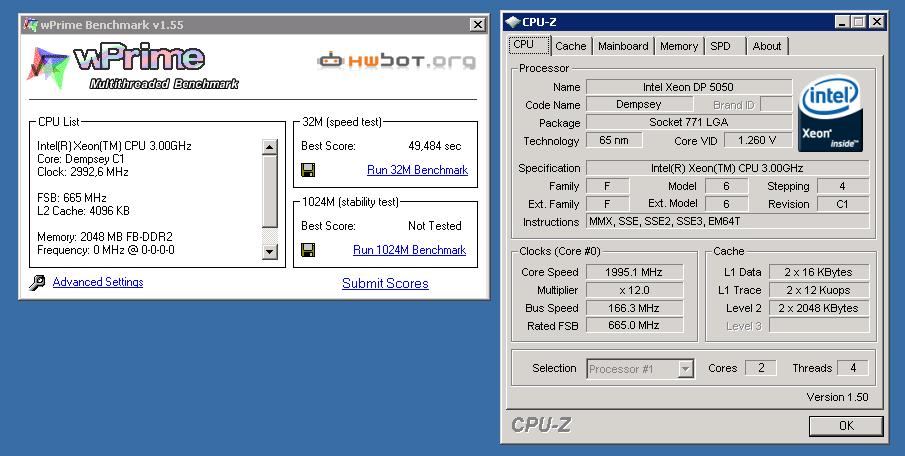Screen dimensions: 905x456
Task: Click the Memory: 2048 MB FB-DDR2 line
Action: coord(104,237)
